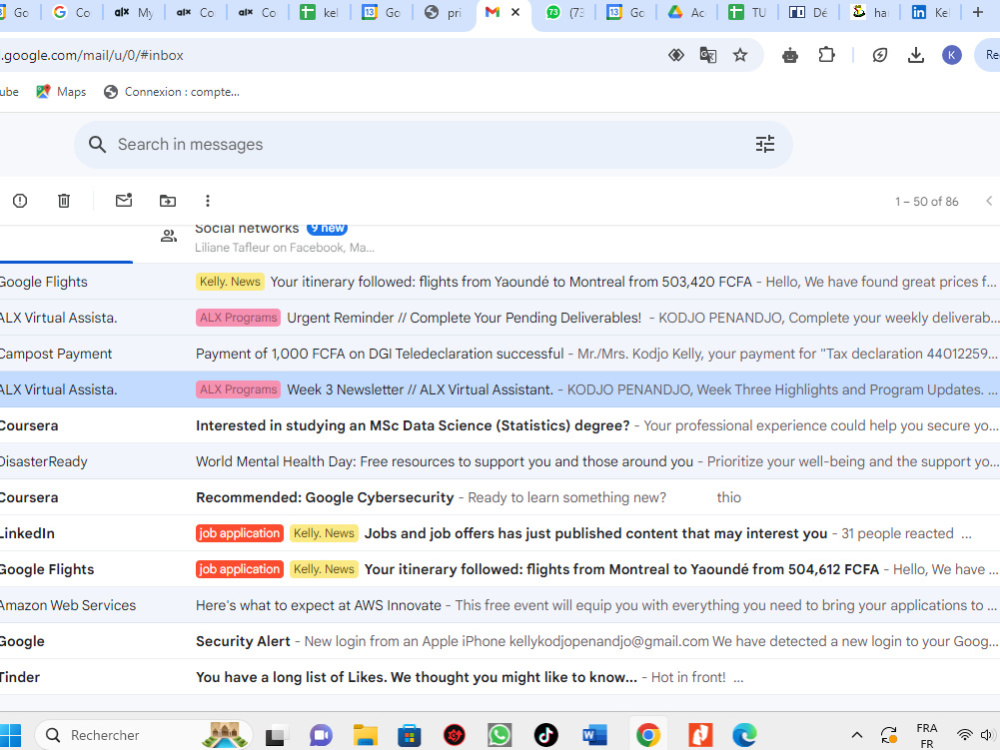The image size is (1000, 750).
Task: Click 'job application' label on LinkedIn email
Action: 239,533
